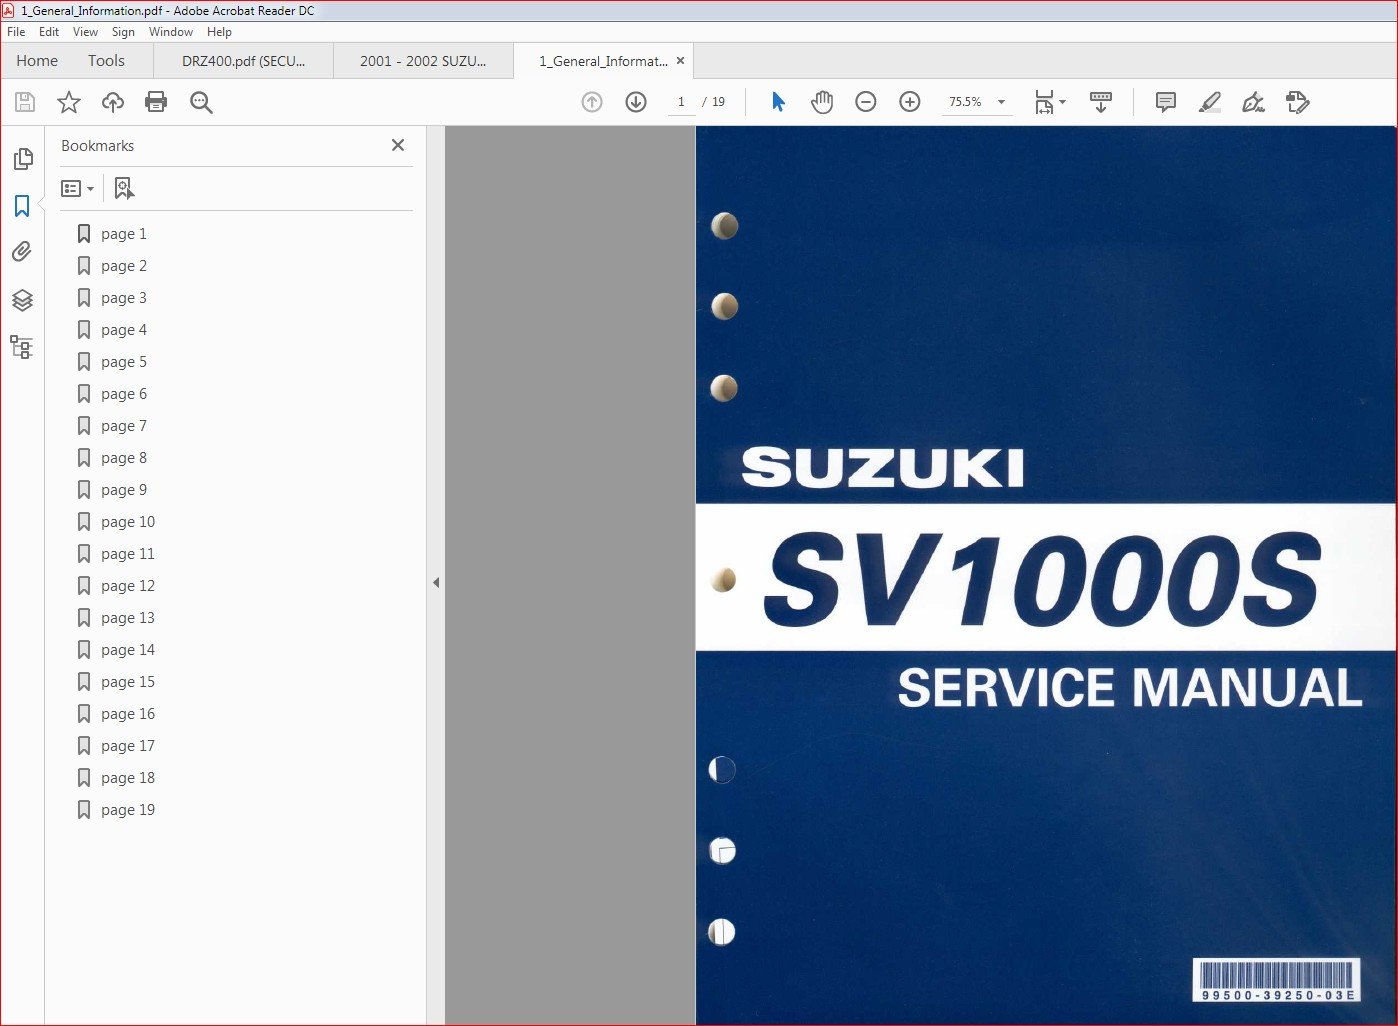Open the find text magnifier
Image resolution: width=1398 pixels, height=1026 pixels.
tap(201, 102)
